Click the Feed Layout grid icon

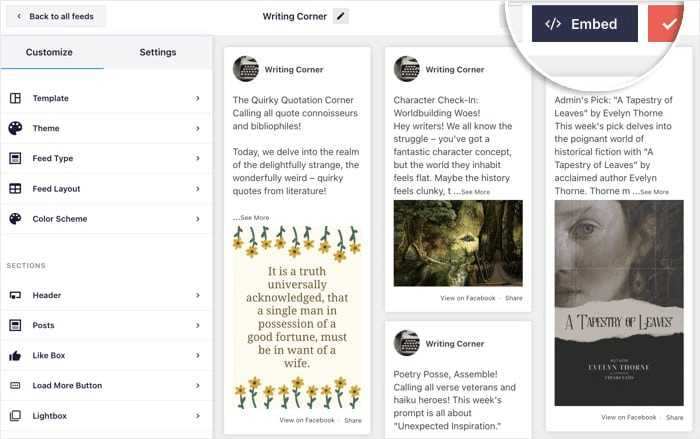[x=15, y=188]
